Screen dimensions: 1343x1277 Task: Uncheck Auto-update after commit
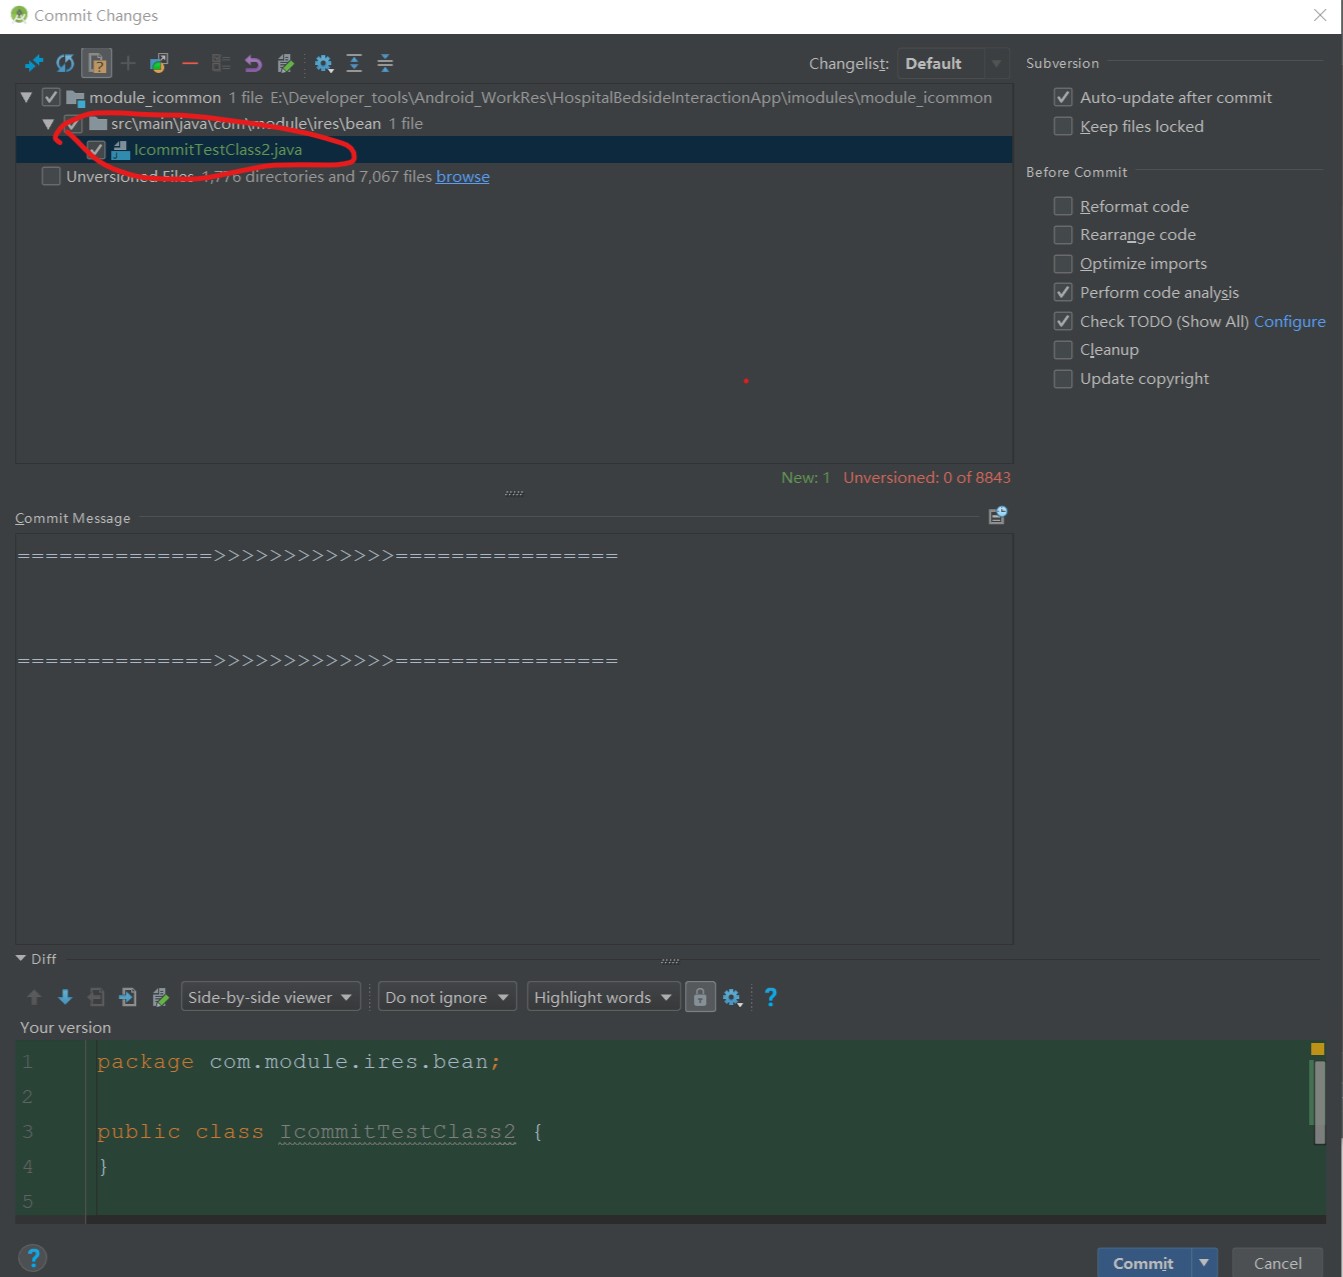1063,97
